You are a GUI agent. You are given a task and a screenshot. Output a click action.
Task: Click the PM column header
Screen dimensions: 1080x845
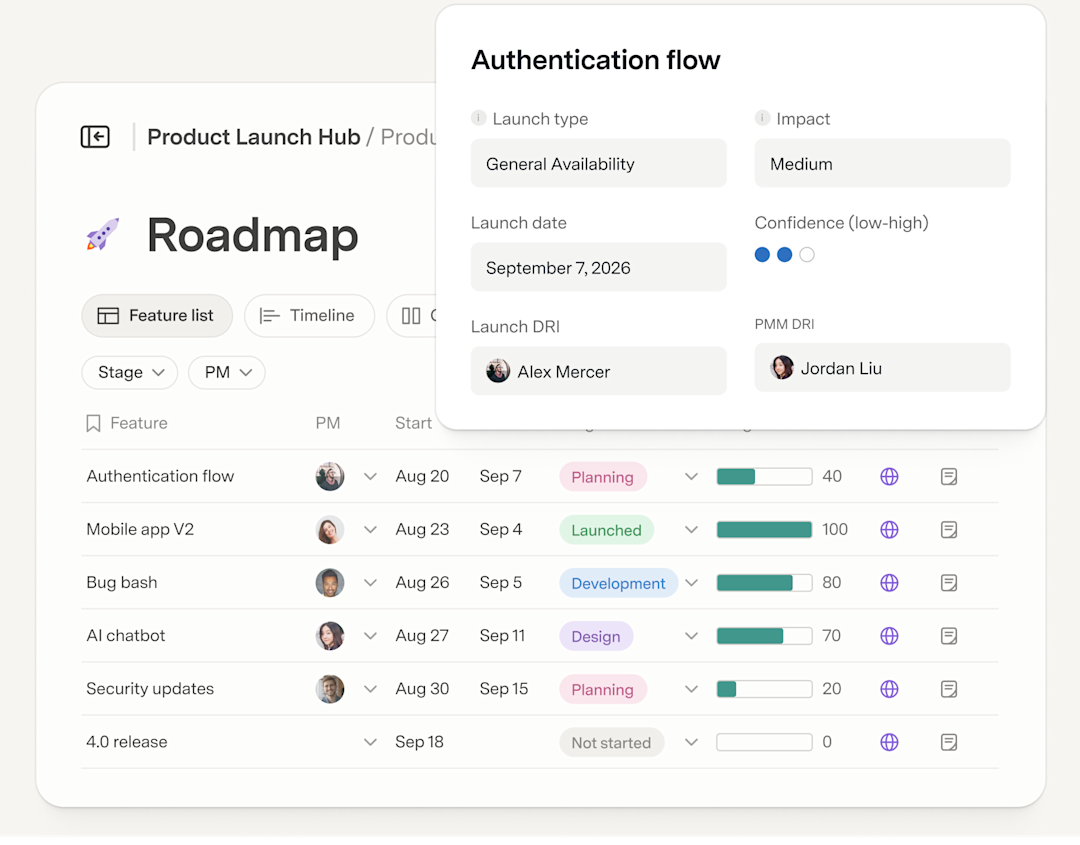click(x=328, y=423)
